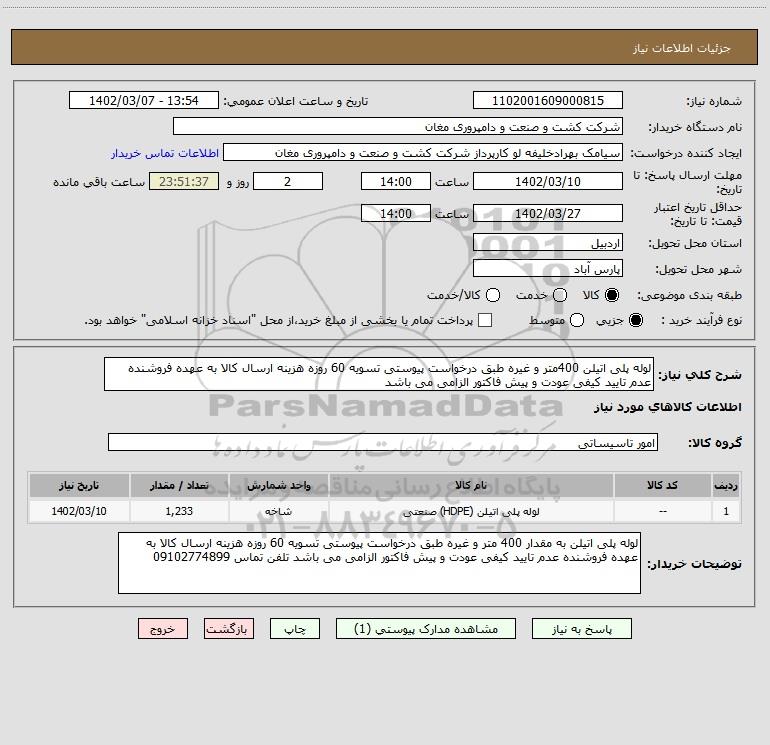The width and height of the screenshot is (770, 745).
Task: Click the need number field 1102001609000815
Action: (x=548, y=100)
